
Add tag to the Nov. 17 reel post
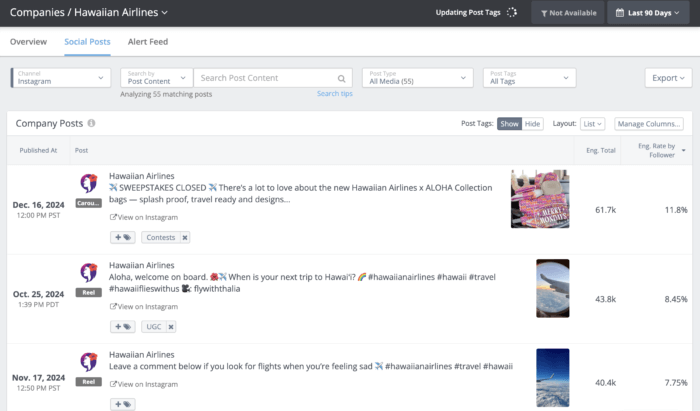point(123,404)
